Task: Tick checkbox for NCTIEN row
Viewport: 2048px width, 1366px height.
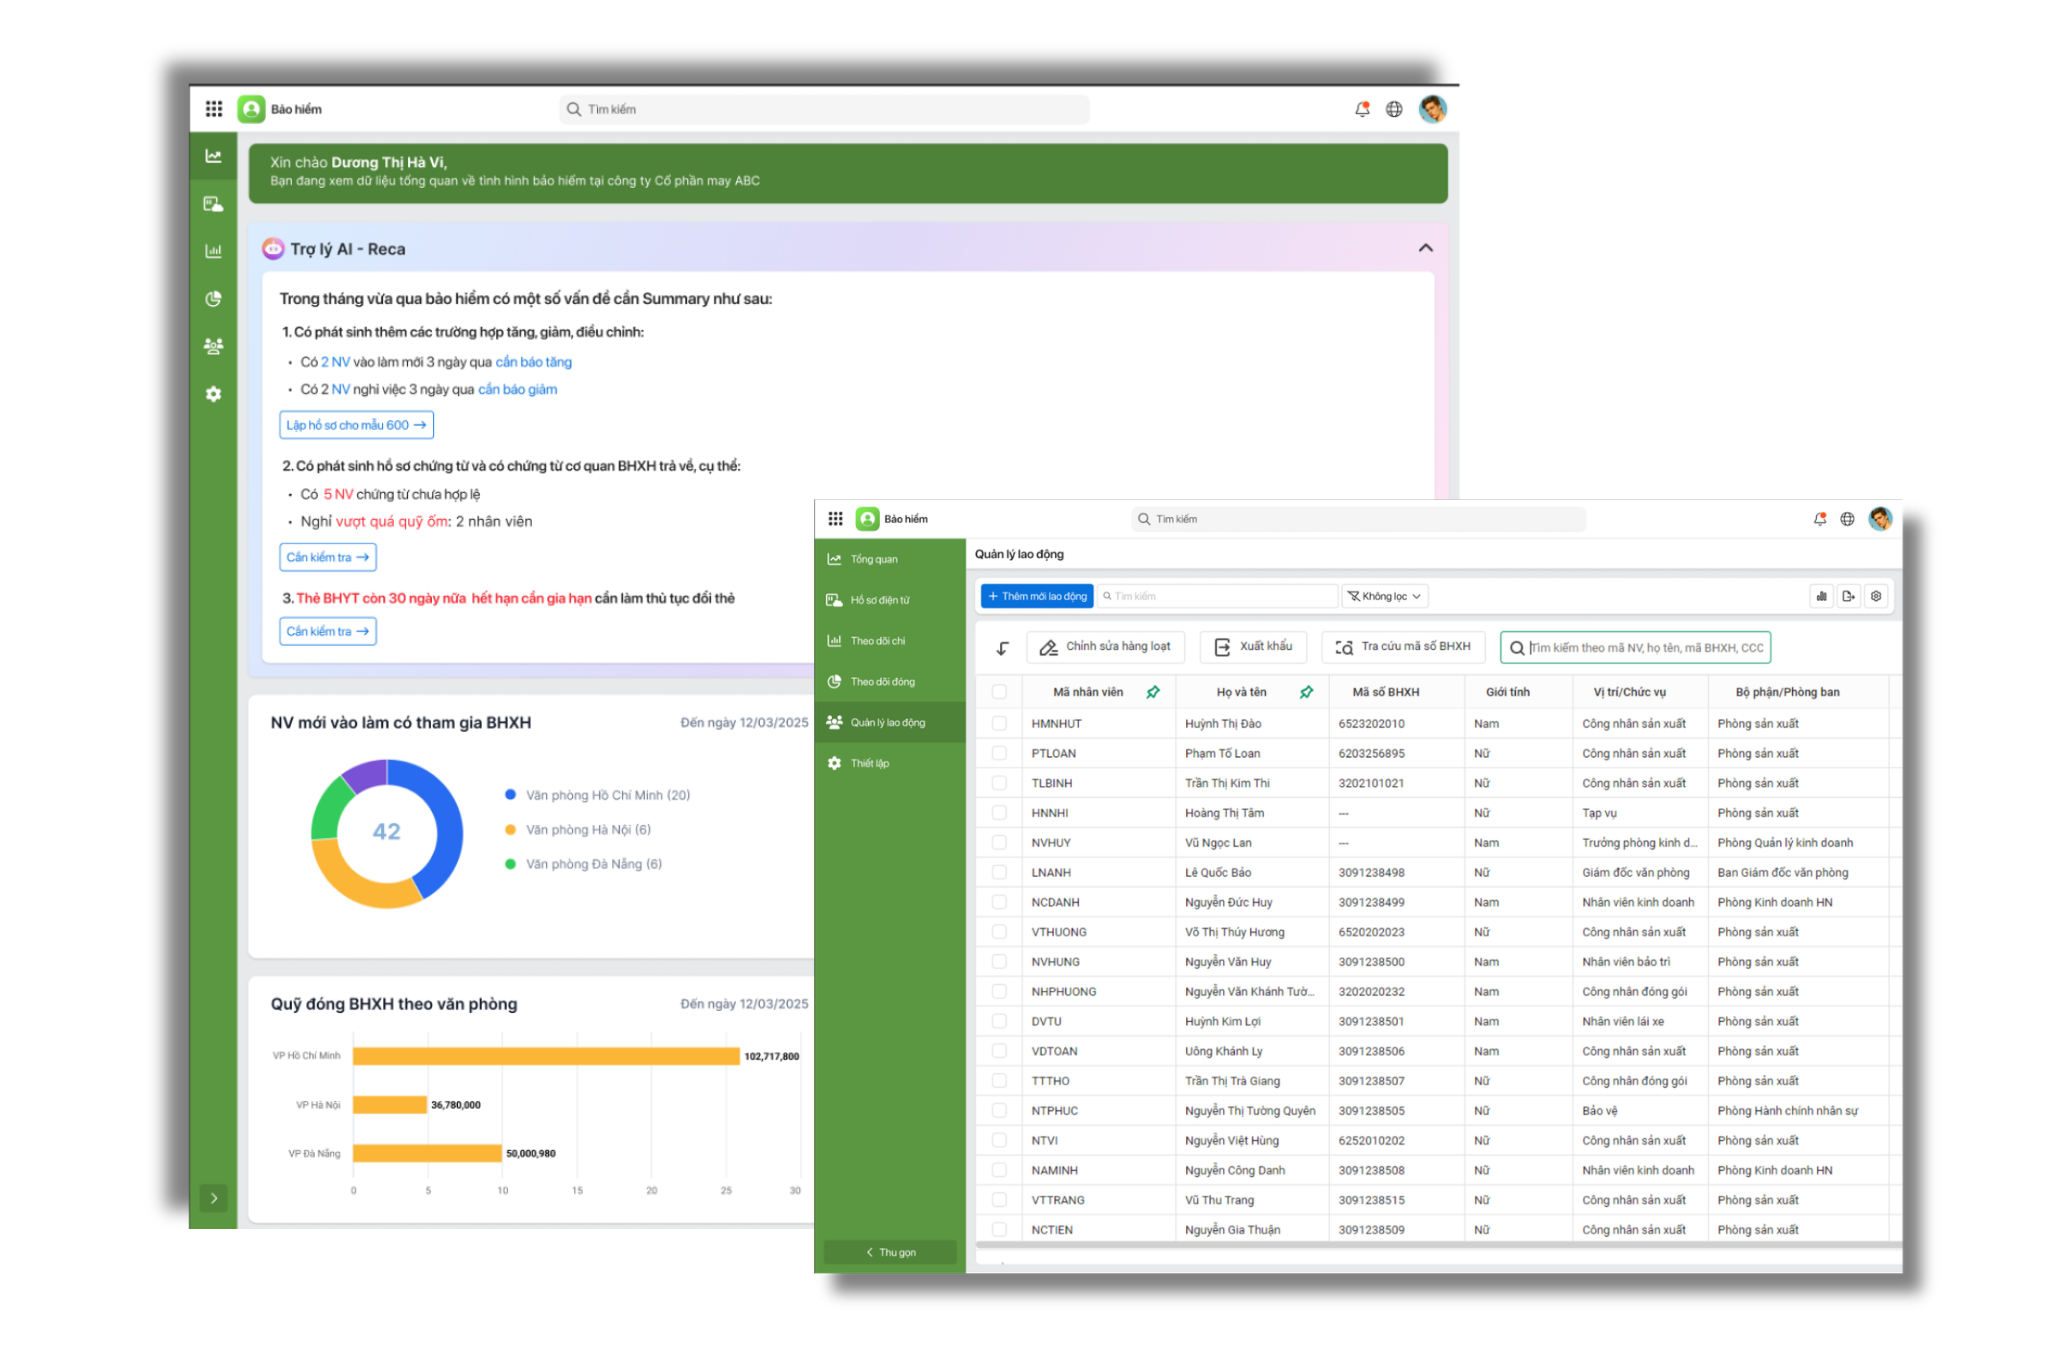Action: click(x=999, y=1229)
